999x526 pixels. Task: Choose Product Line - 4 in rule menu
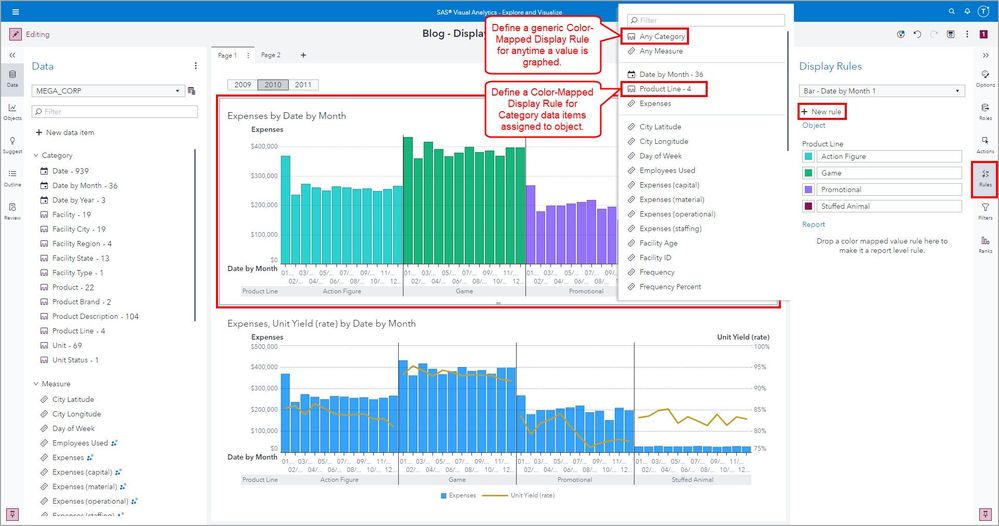point(665,89)
